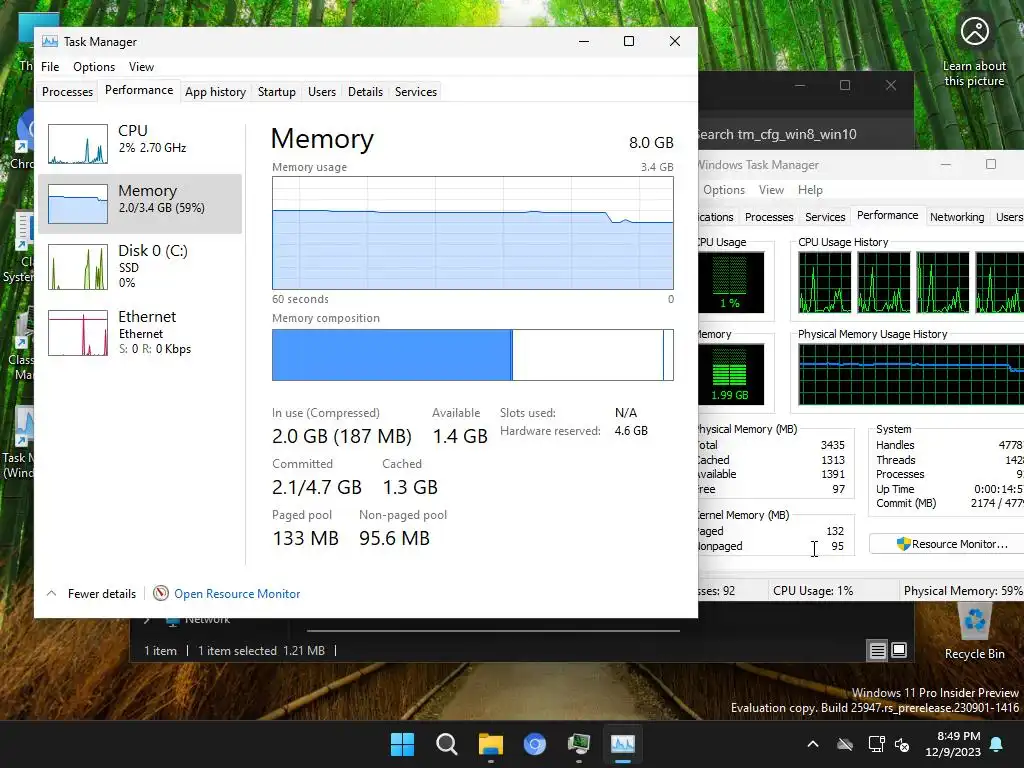Switch to Networking tab in Windows Task Manager

point(957,217)
